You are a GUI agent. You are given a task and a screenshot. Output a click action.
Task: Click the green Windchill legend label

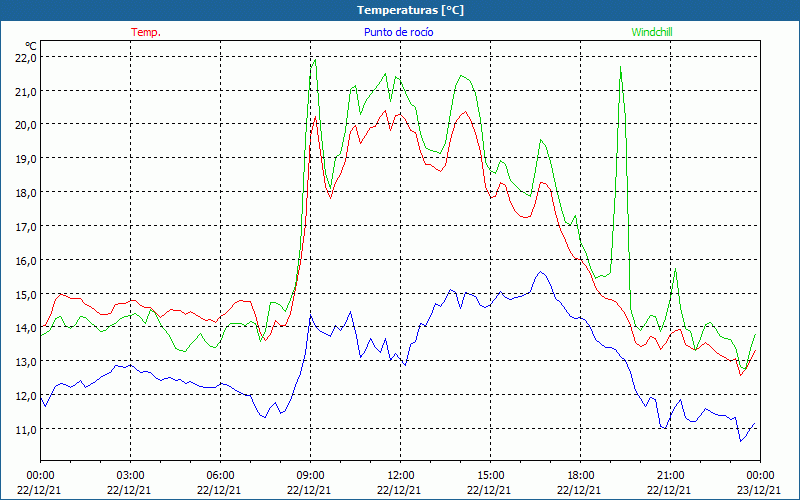[652, 32]
